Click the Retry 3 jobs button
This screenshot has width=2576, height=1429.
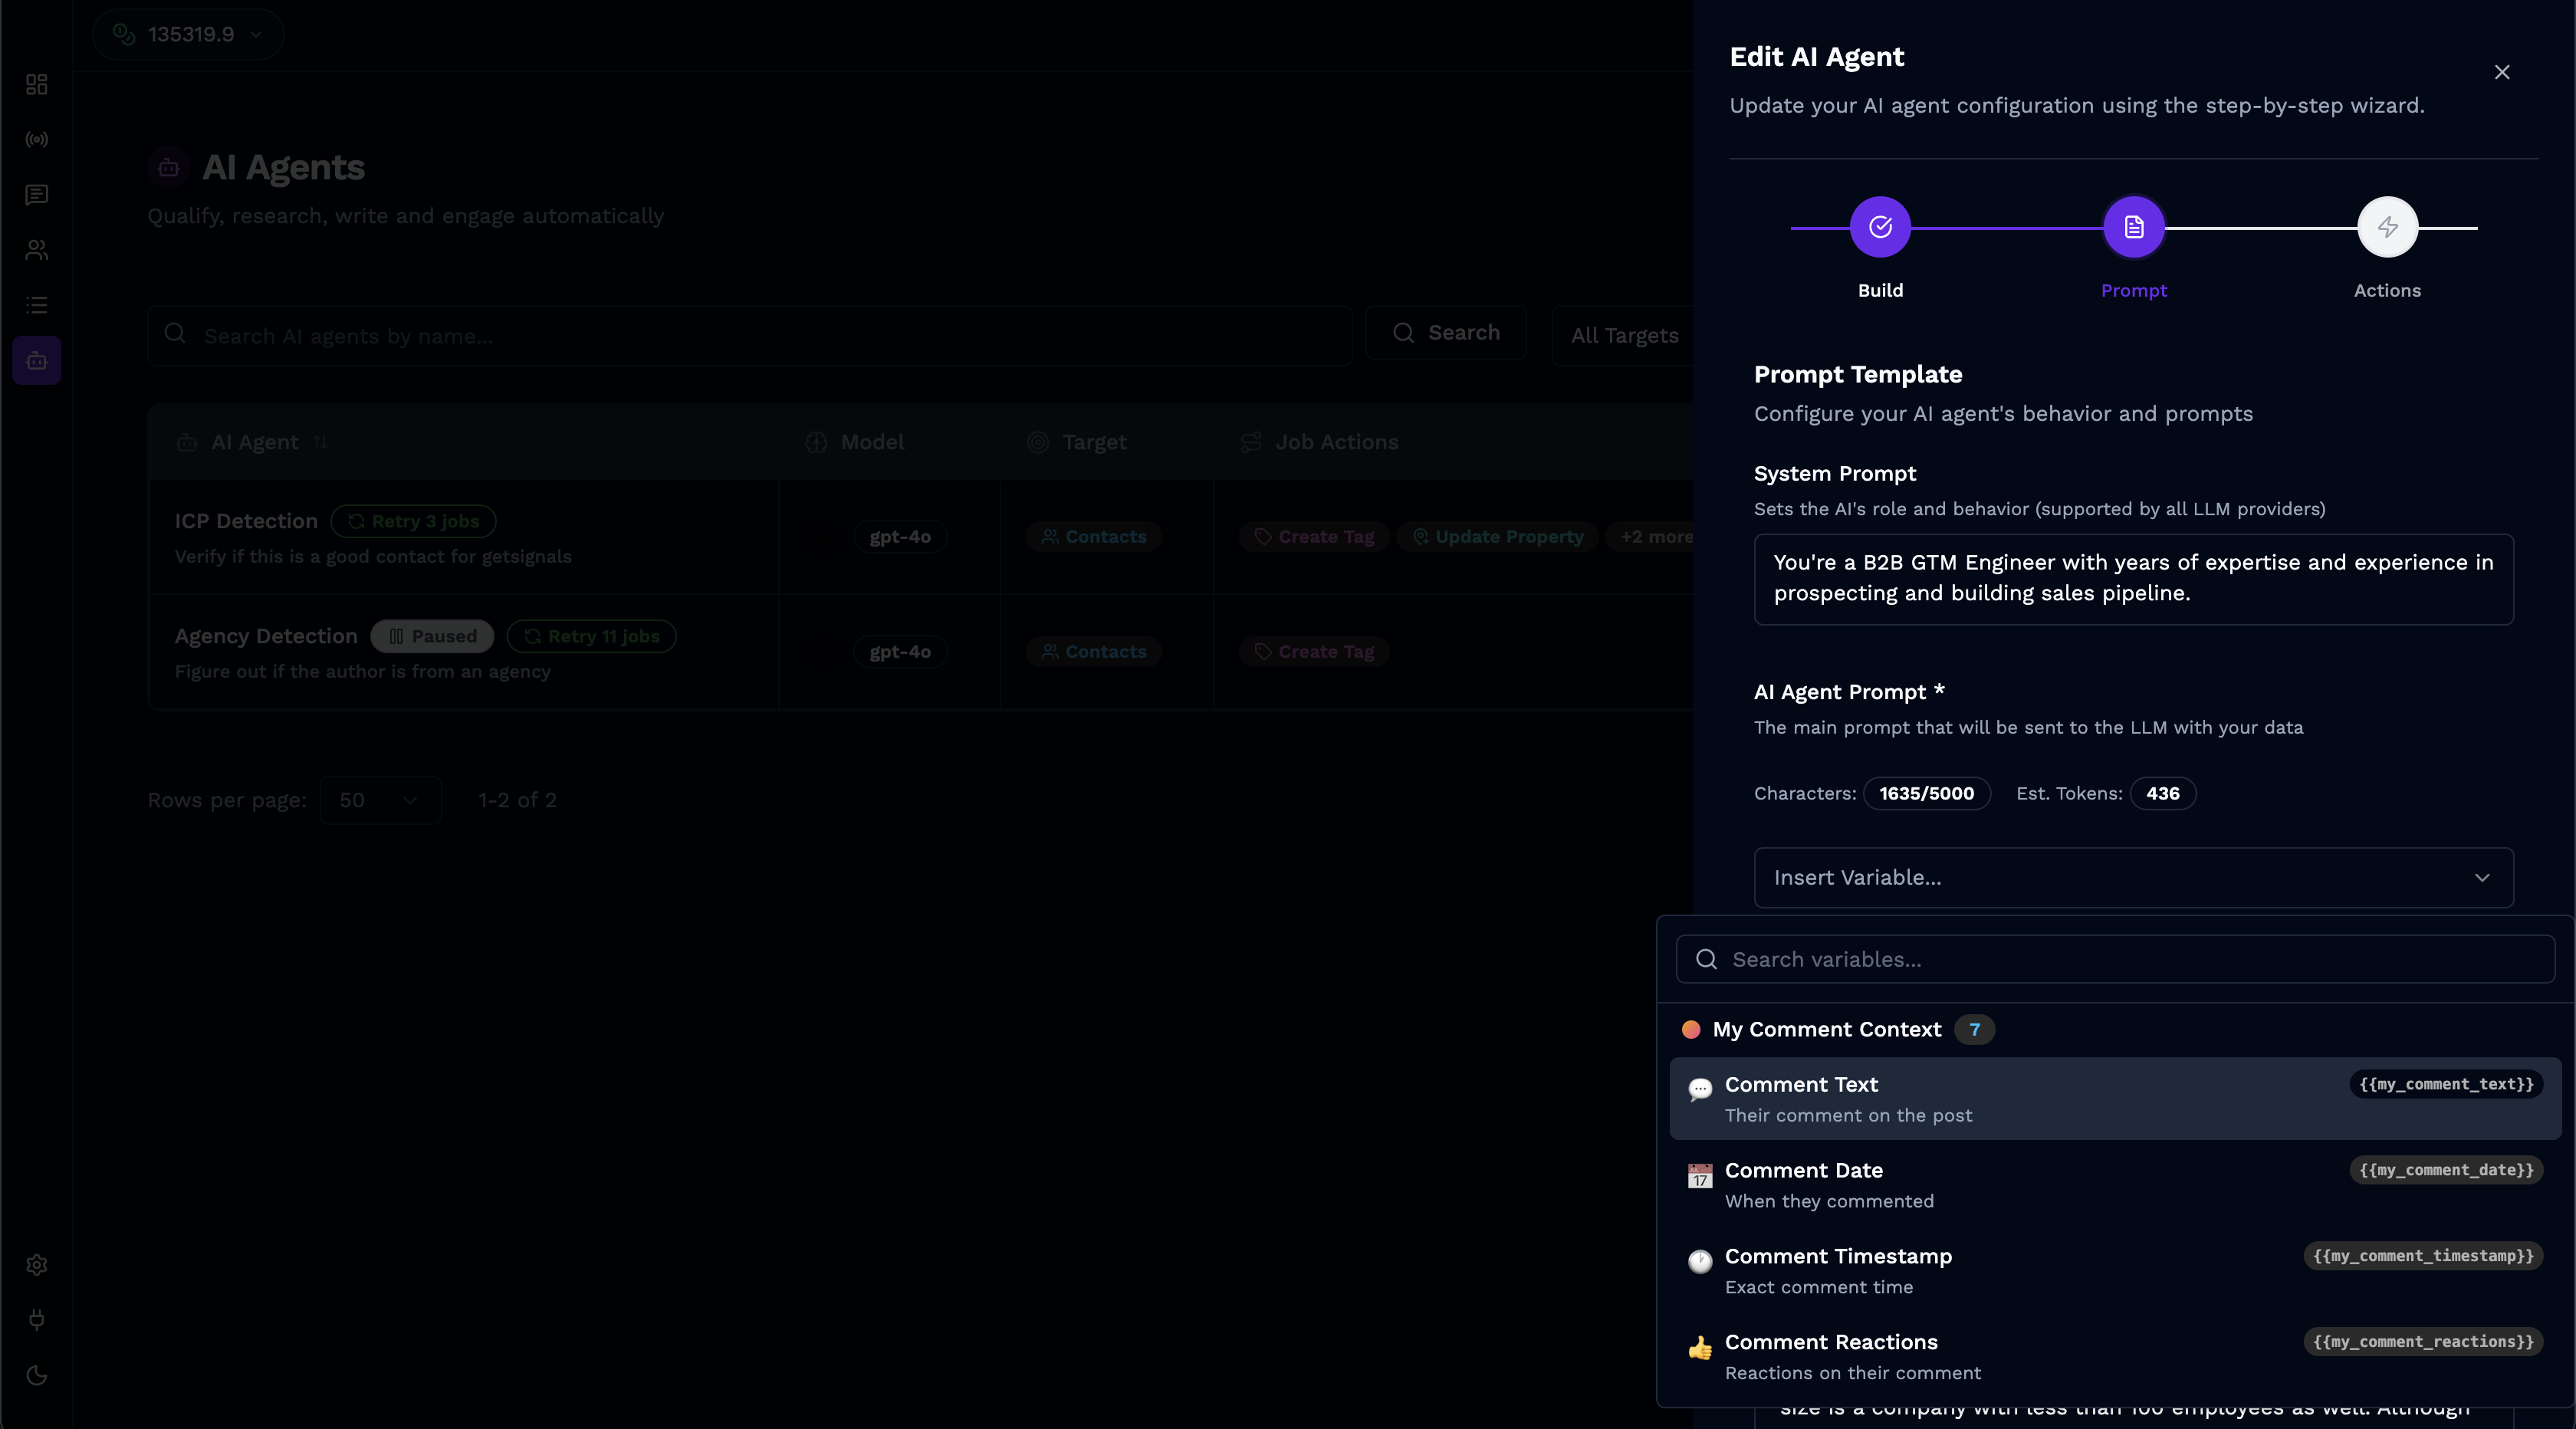(x=413, y=521)
